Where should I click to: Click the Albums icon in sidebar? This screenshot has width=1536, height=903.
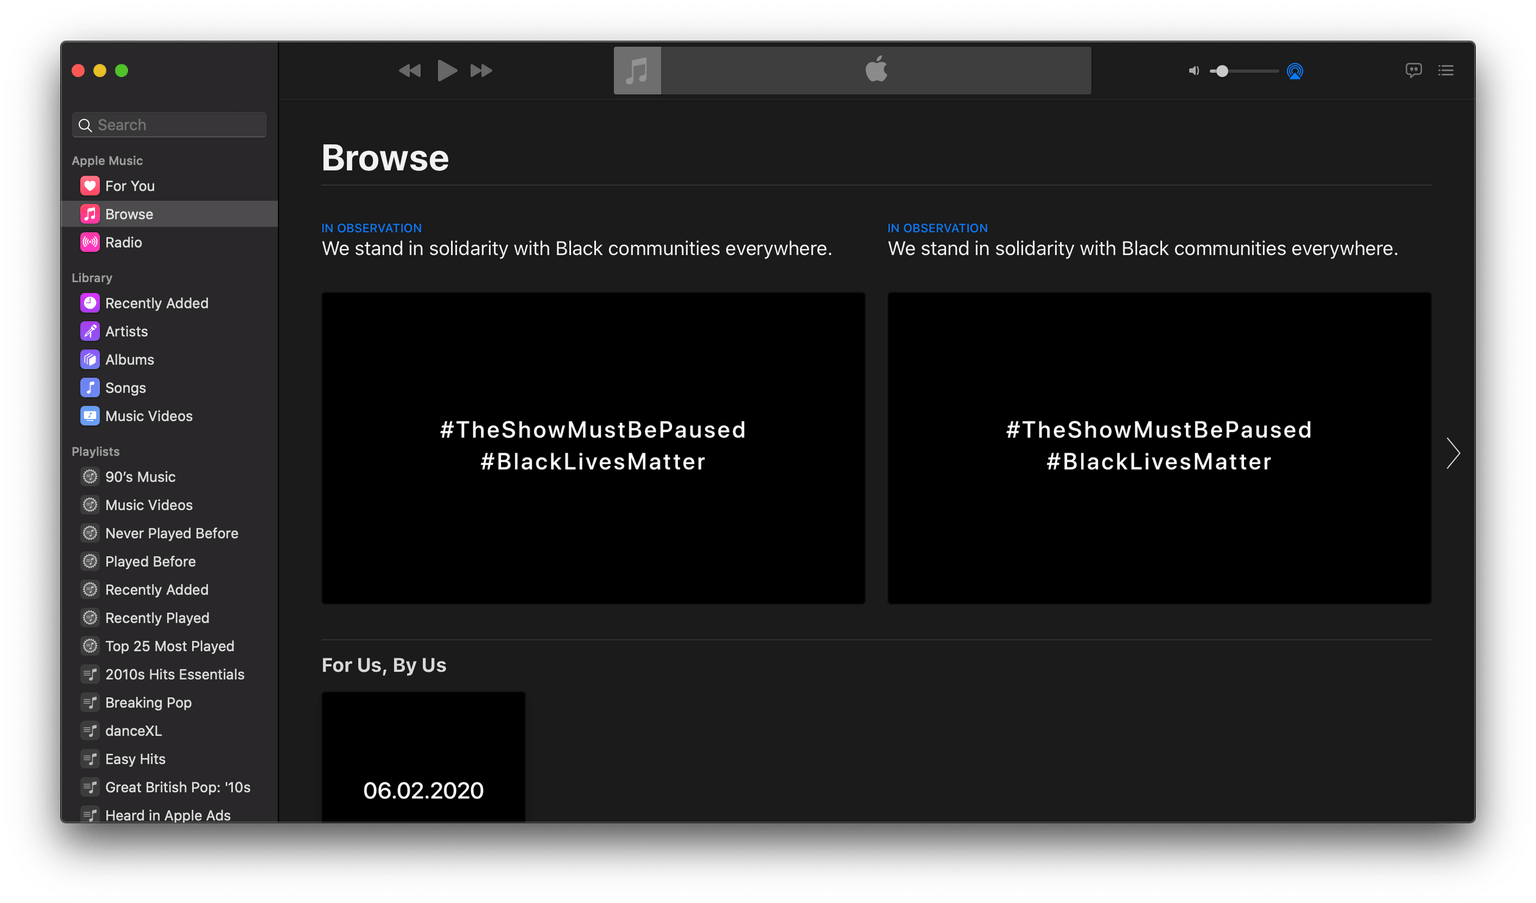click(x=90, y=359)
